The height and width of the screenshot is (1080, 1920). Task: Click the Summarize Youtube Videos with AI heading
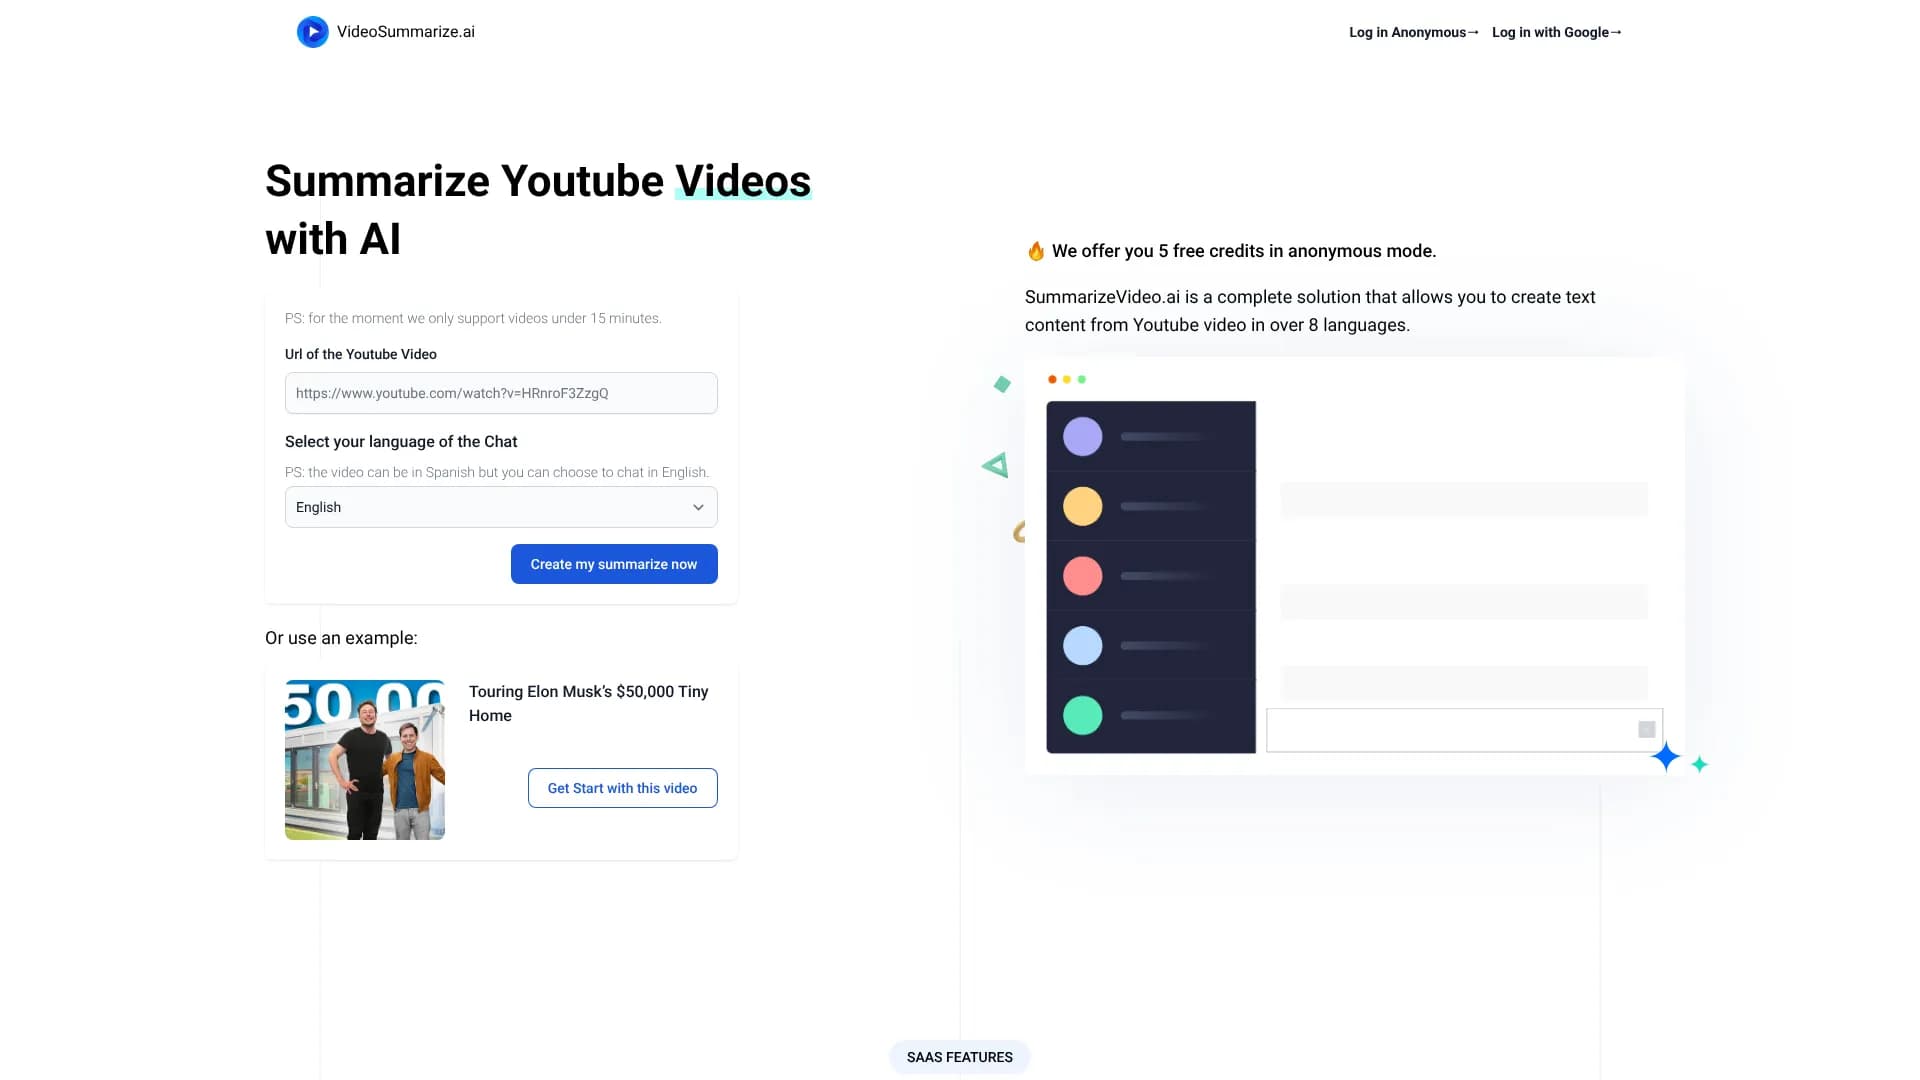point(538,210)
